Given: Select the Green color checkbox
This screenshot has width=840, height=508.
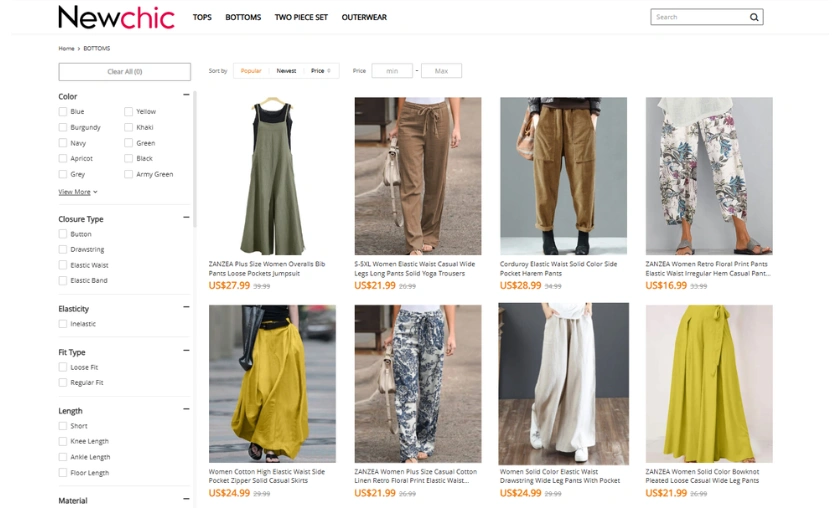Looking at the screenshot, I should (128, 143).
